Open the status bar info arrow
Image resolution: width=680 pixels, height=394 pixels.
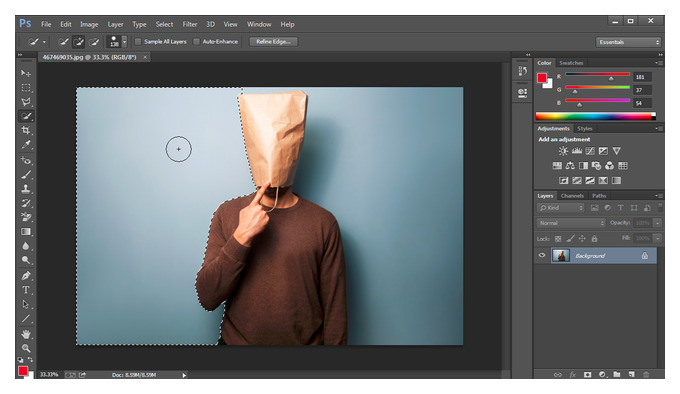tap(184, 375)
